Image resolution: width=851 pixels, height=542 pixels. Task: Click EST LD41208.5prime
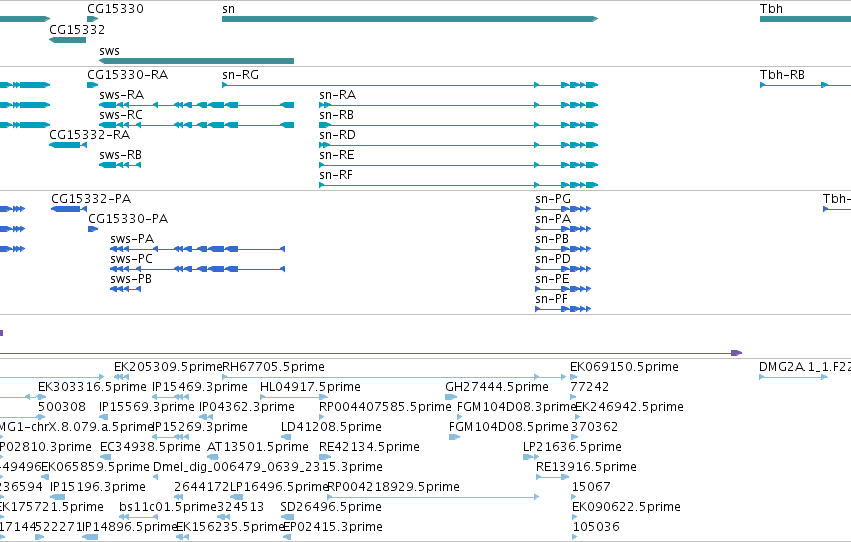coord(286,437)
